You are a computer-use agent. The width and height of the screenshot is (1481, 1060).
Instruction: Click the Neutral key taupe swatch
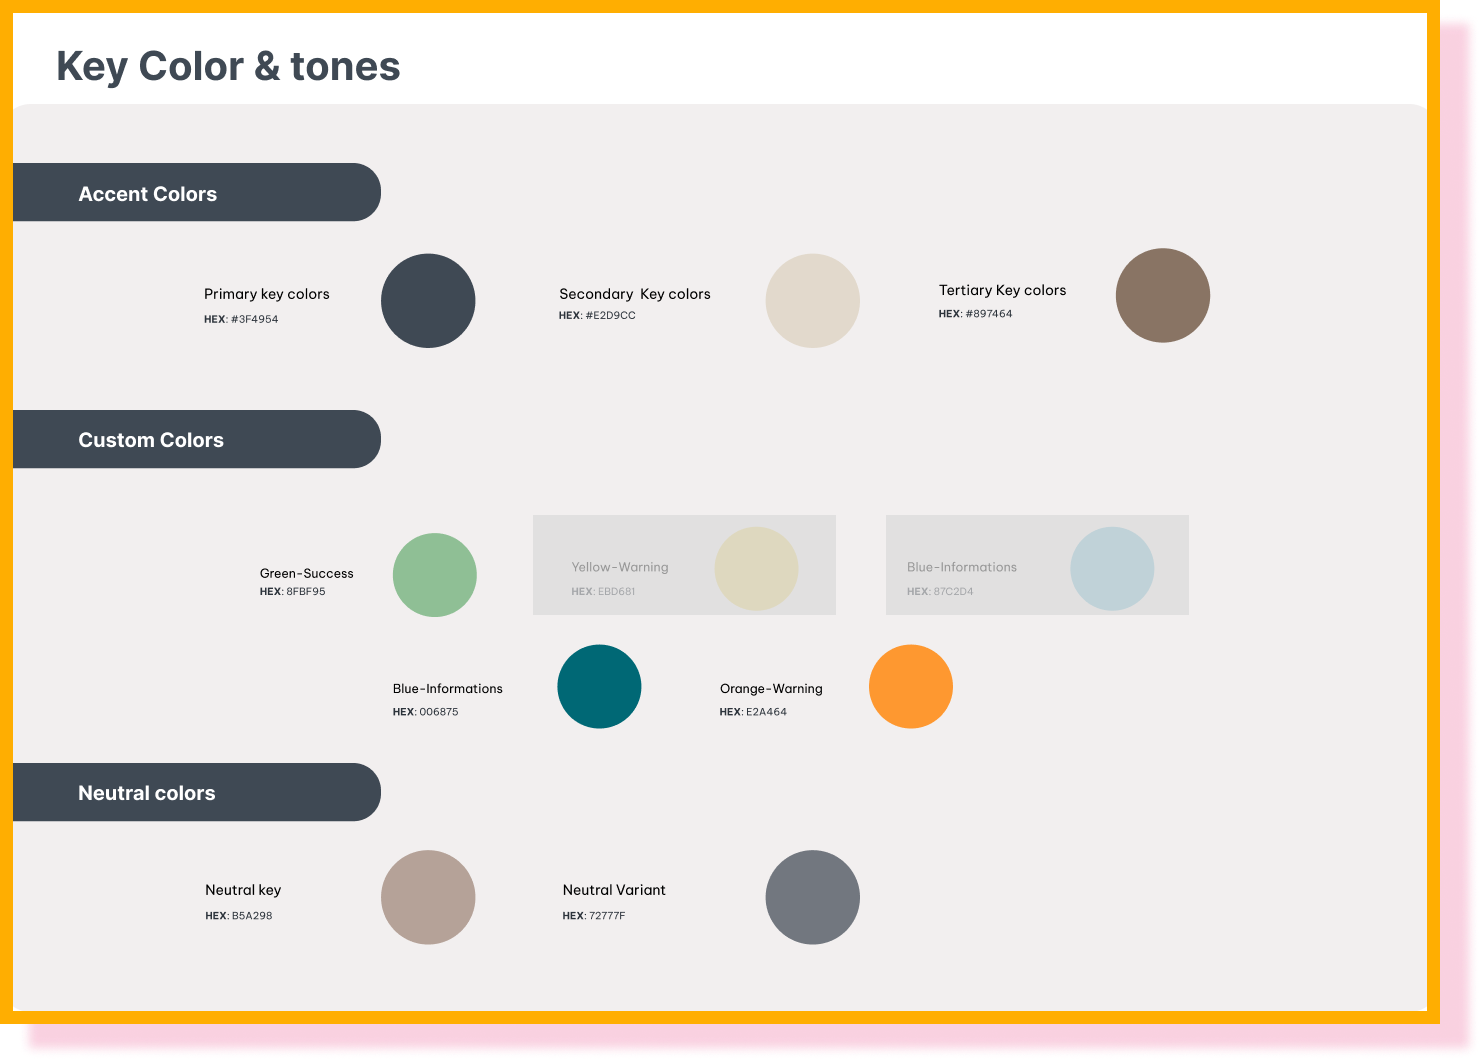pos(428,897)
